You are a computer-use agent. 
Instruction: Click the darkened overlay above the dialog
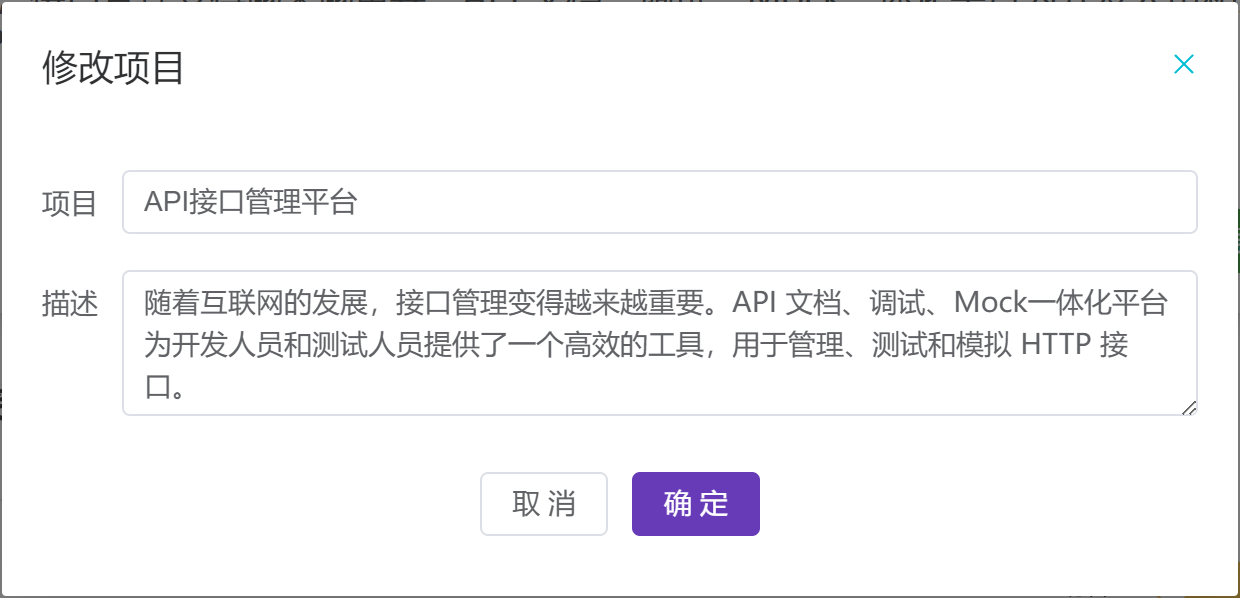[620, 8]
